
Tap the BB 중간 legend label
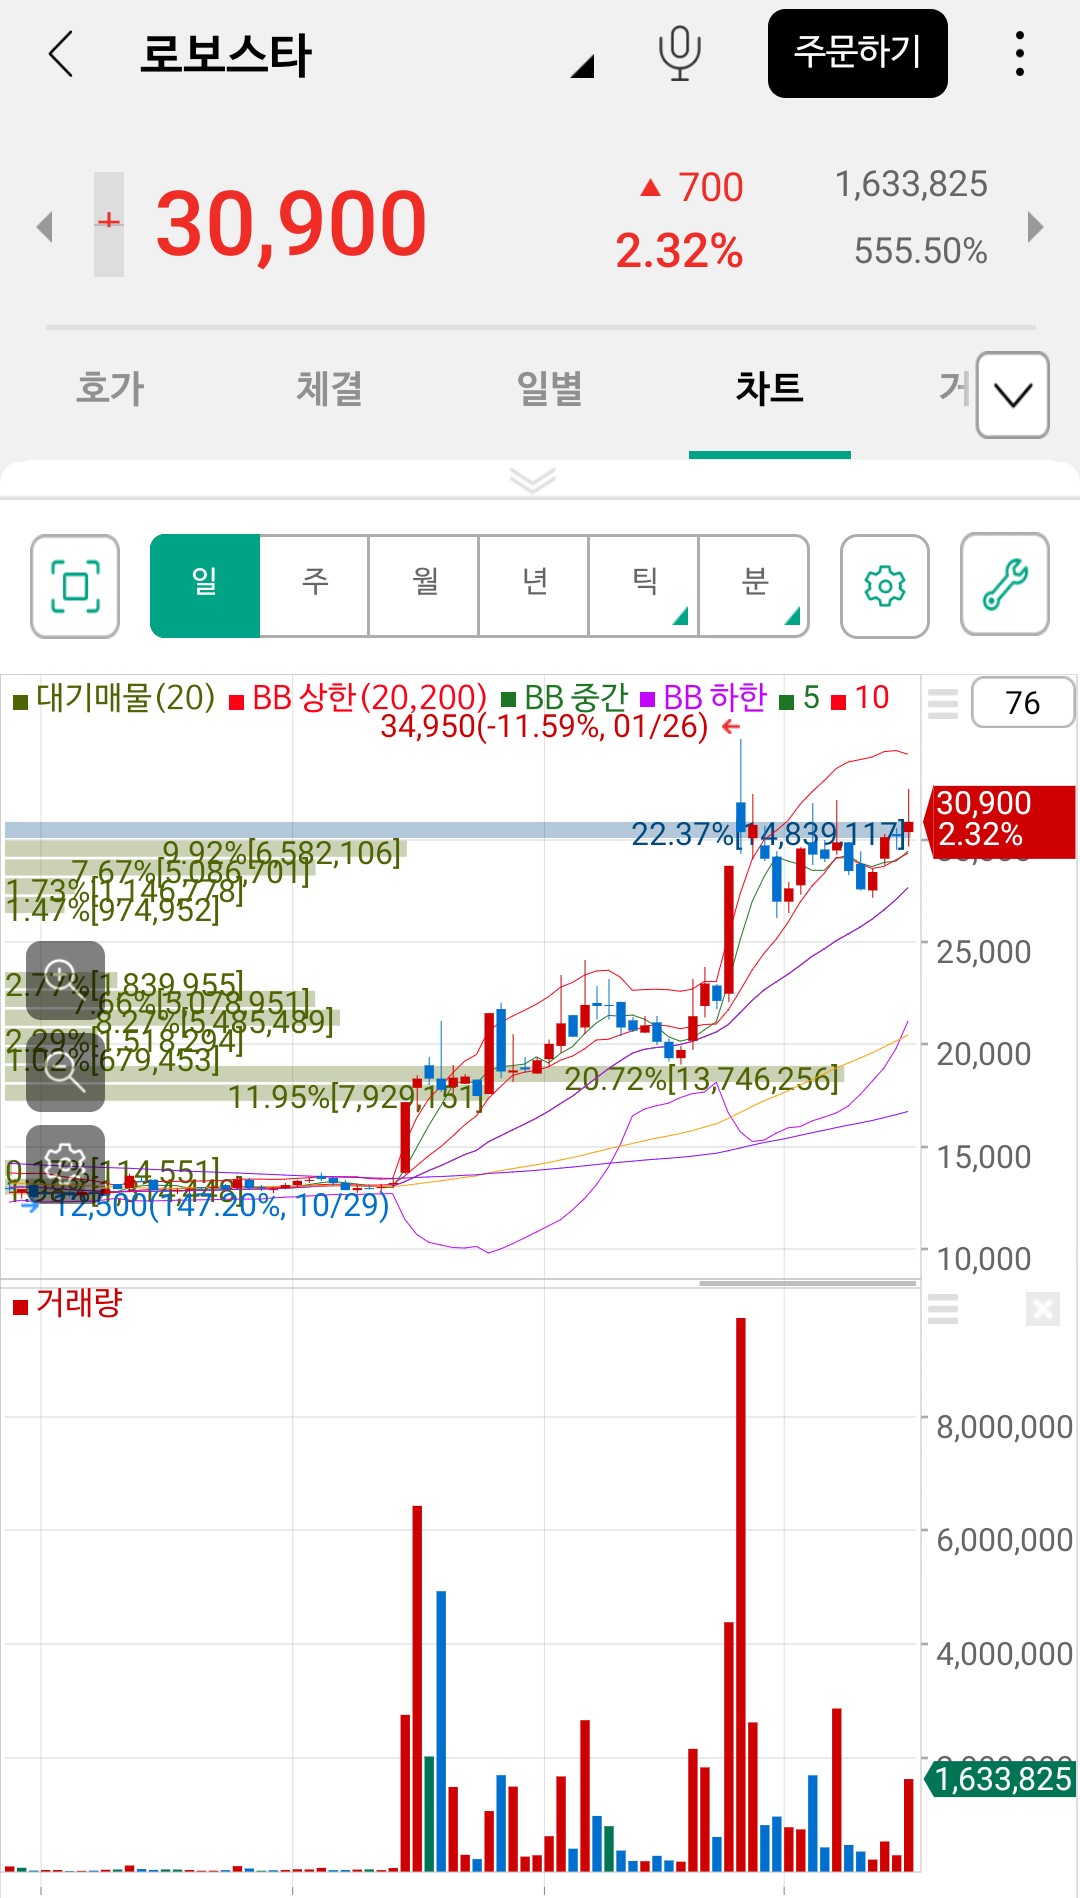(565, 697)
